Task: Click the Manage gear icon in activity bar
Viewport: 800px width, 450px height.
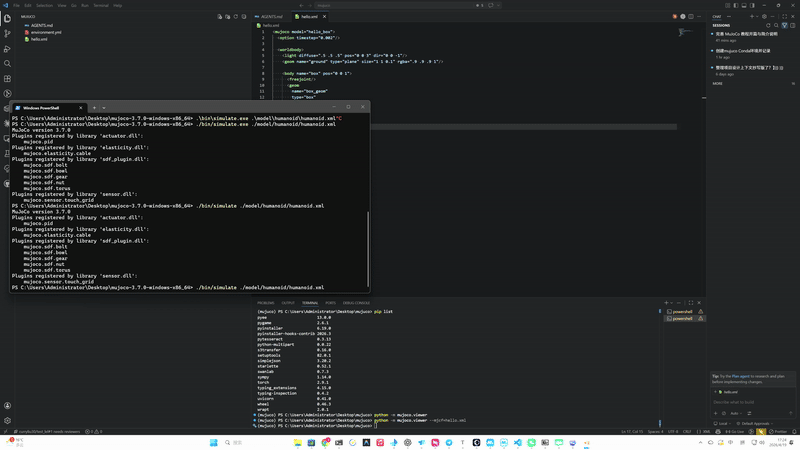Action: click(7, 420)
